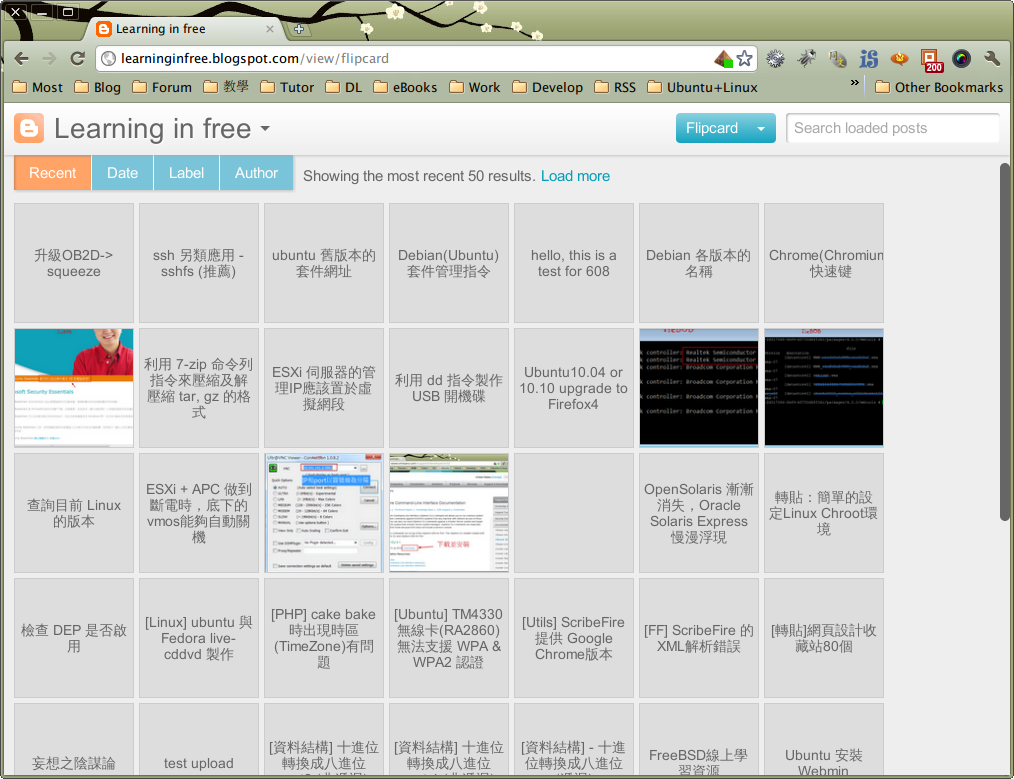This screenshot has width=1014, height=779.
Task: Select the Author tab
Action: coord(256,173)
